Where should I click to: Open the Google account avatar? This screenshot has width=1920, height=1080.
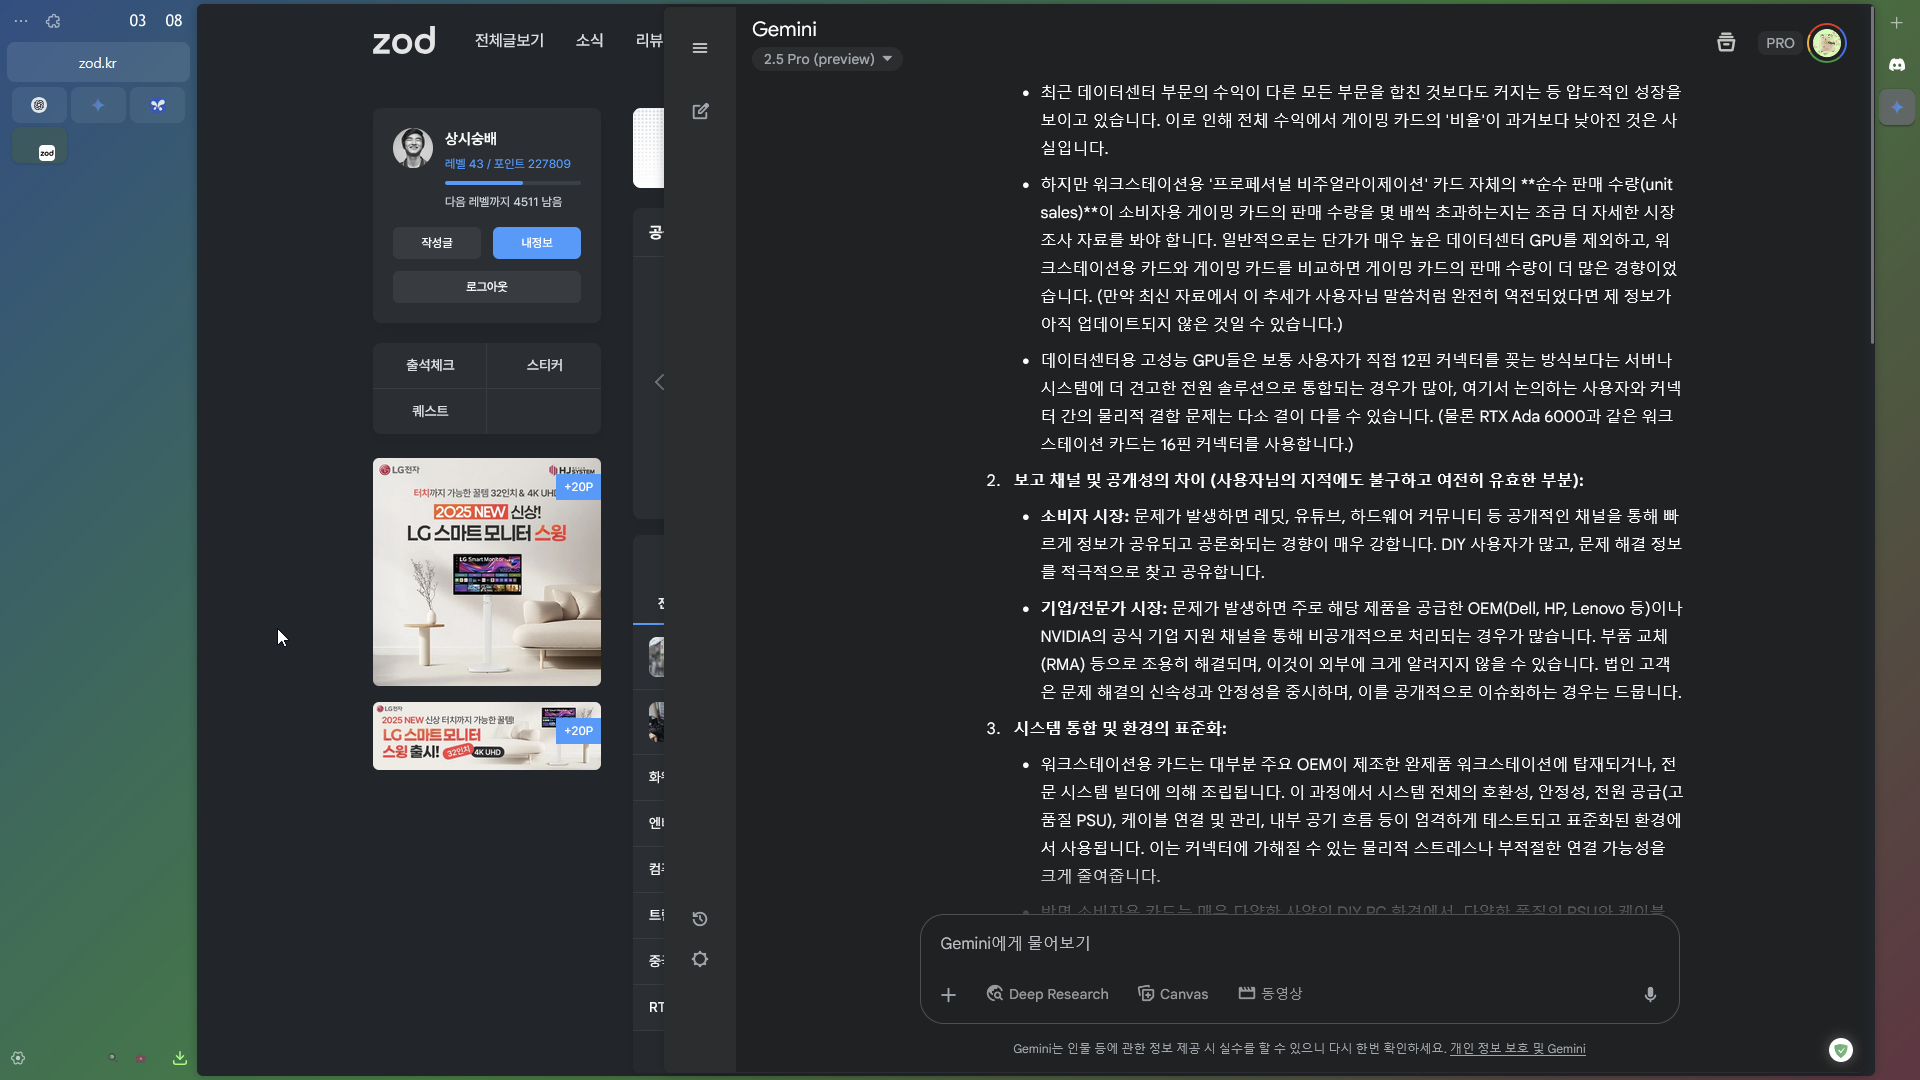[x=1827, y=43]
